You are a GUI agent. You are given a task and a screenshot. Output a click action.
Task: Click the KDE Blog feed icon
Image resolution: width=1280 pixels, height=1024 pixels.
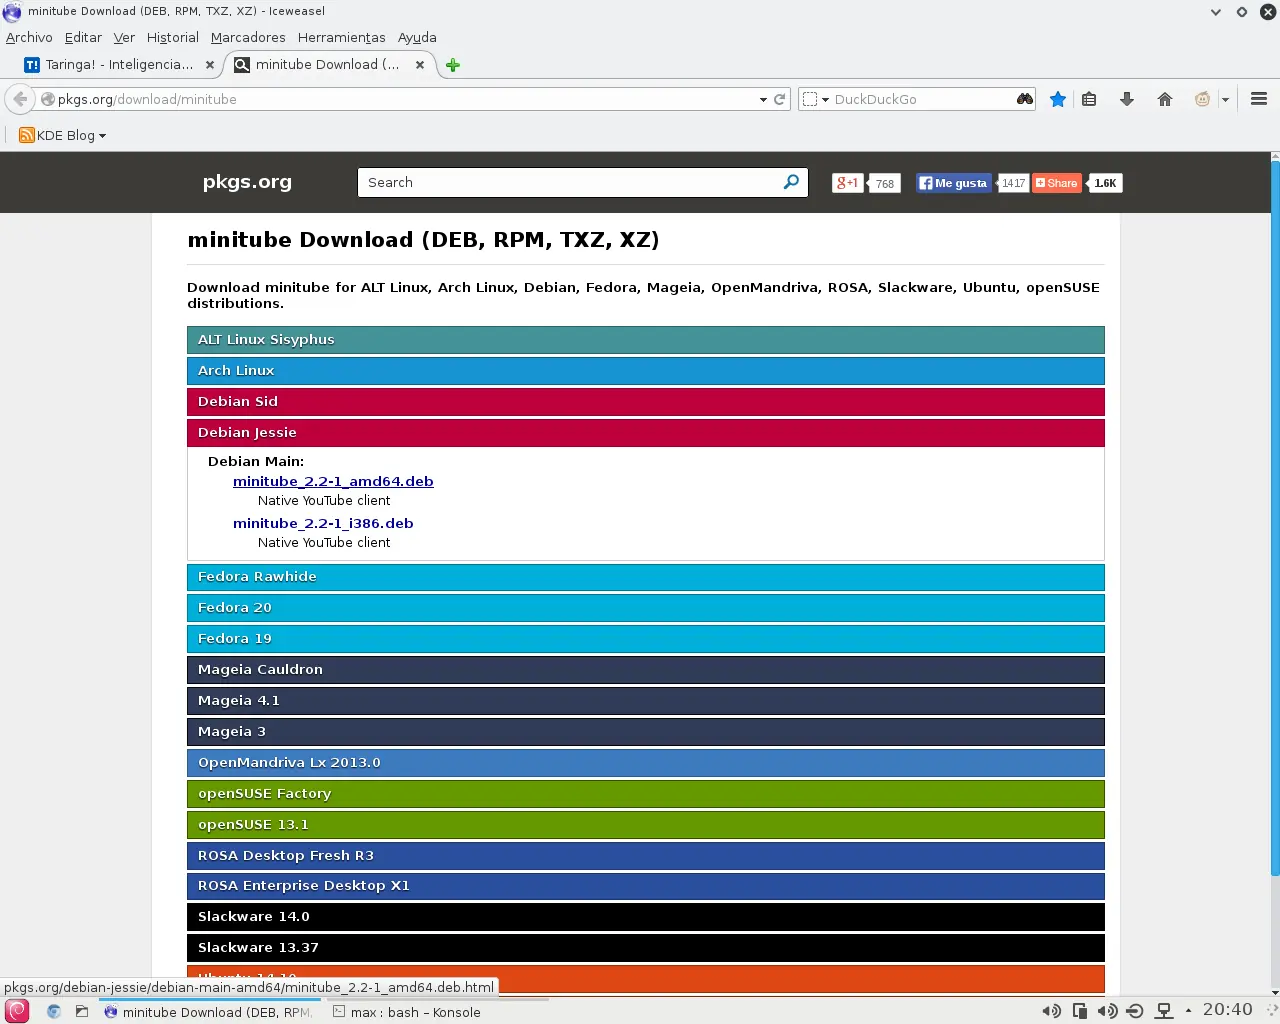click(27, 135)
